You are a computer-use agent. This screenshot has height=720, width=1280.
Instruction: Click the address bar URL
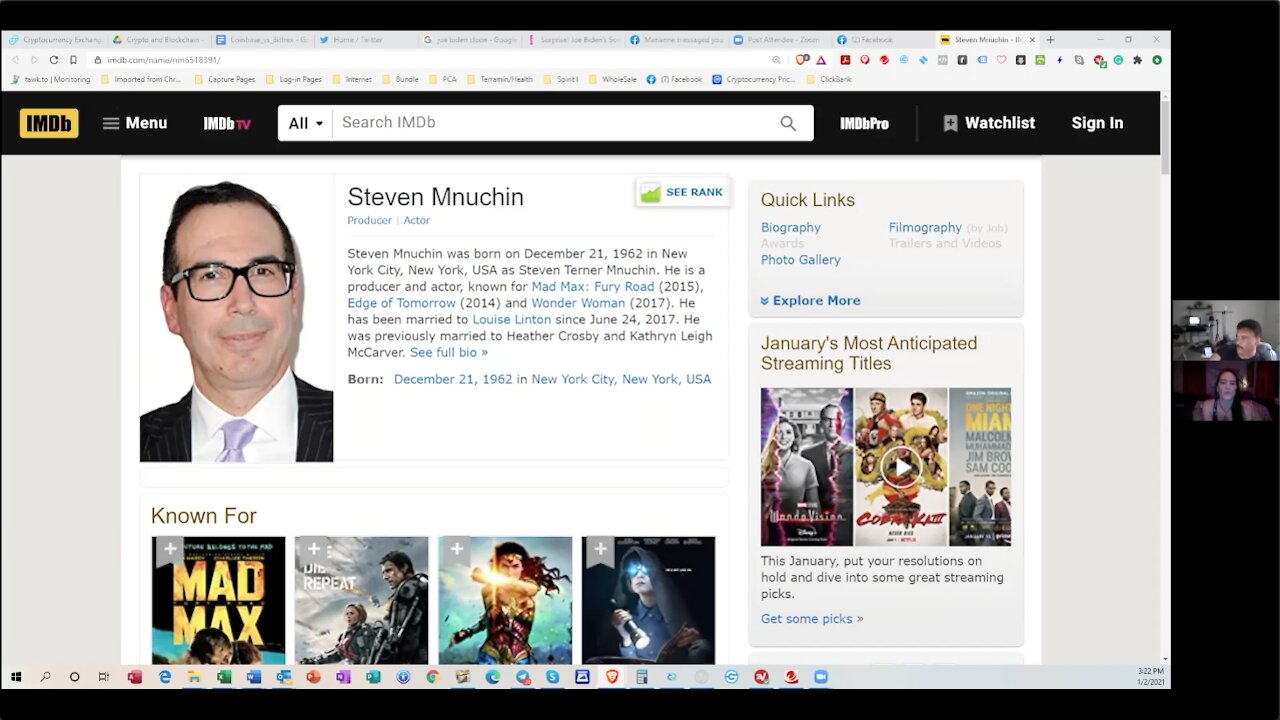pos(164,60)
